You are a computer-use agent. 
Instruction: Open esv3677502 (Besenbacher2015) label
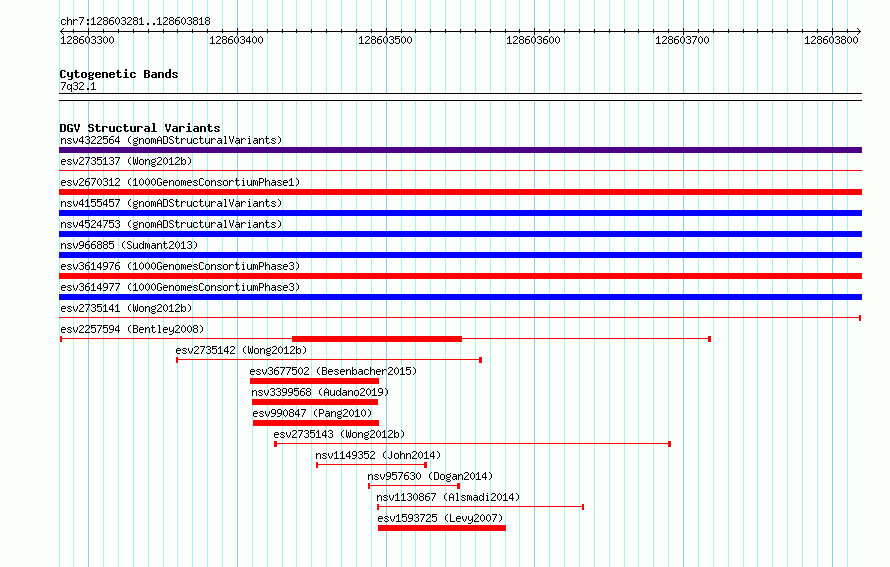coord(333,371)
